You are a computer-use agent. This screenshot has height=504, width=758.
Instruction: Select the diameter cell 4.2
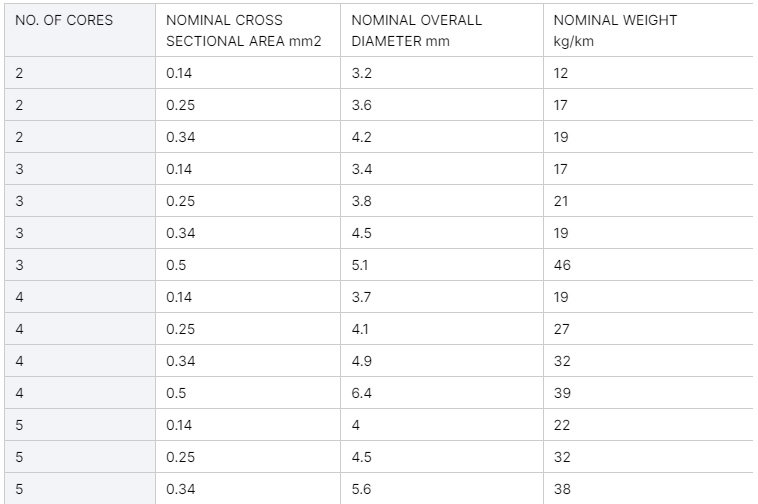[442, 137]
